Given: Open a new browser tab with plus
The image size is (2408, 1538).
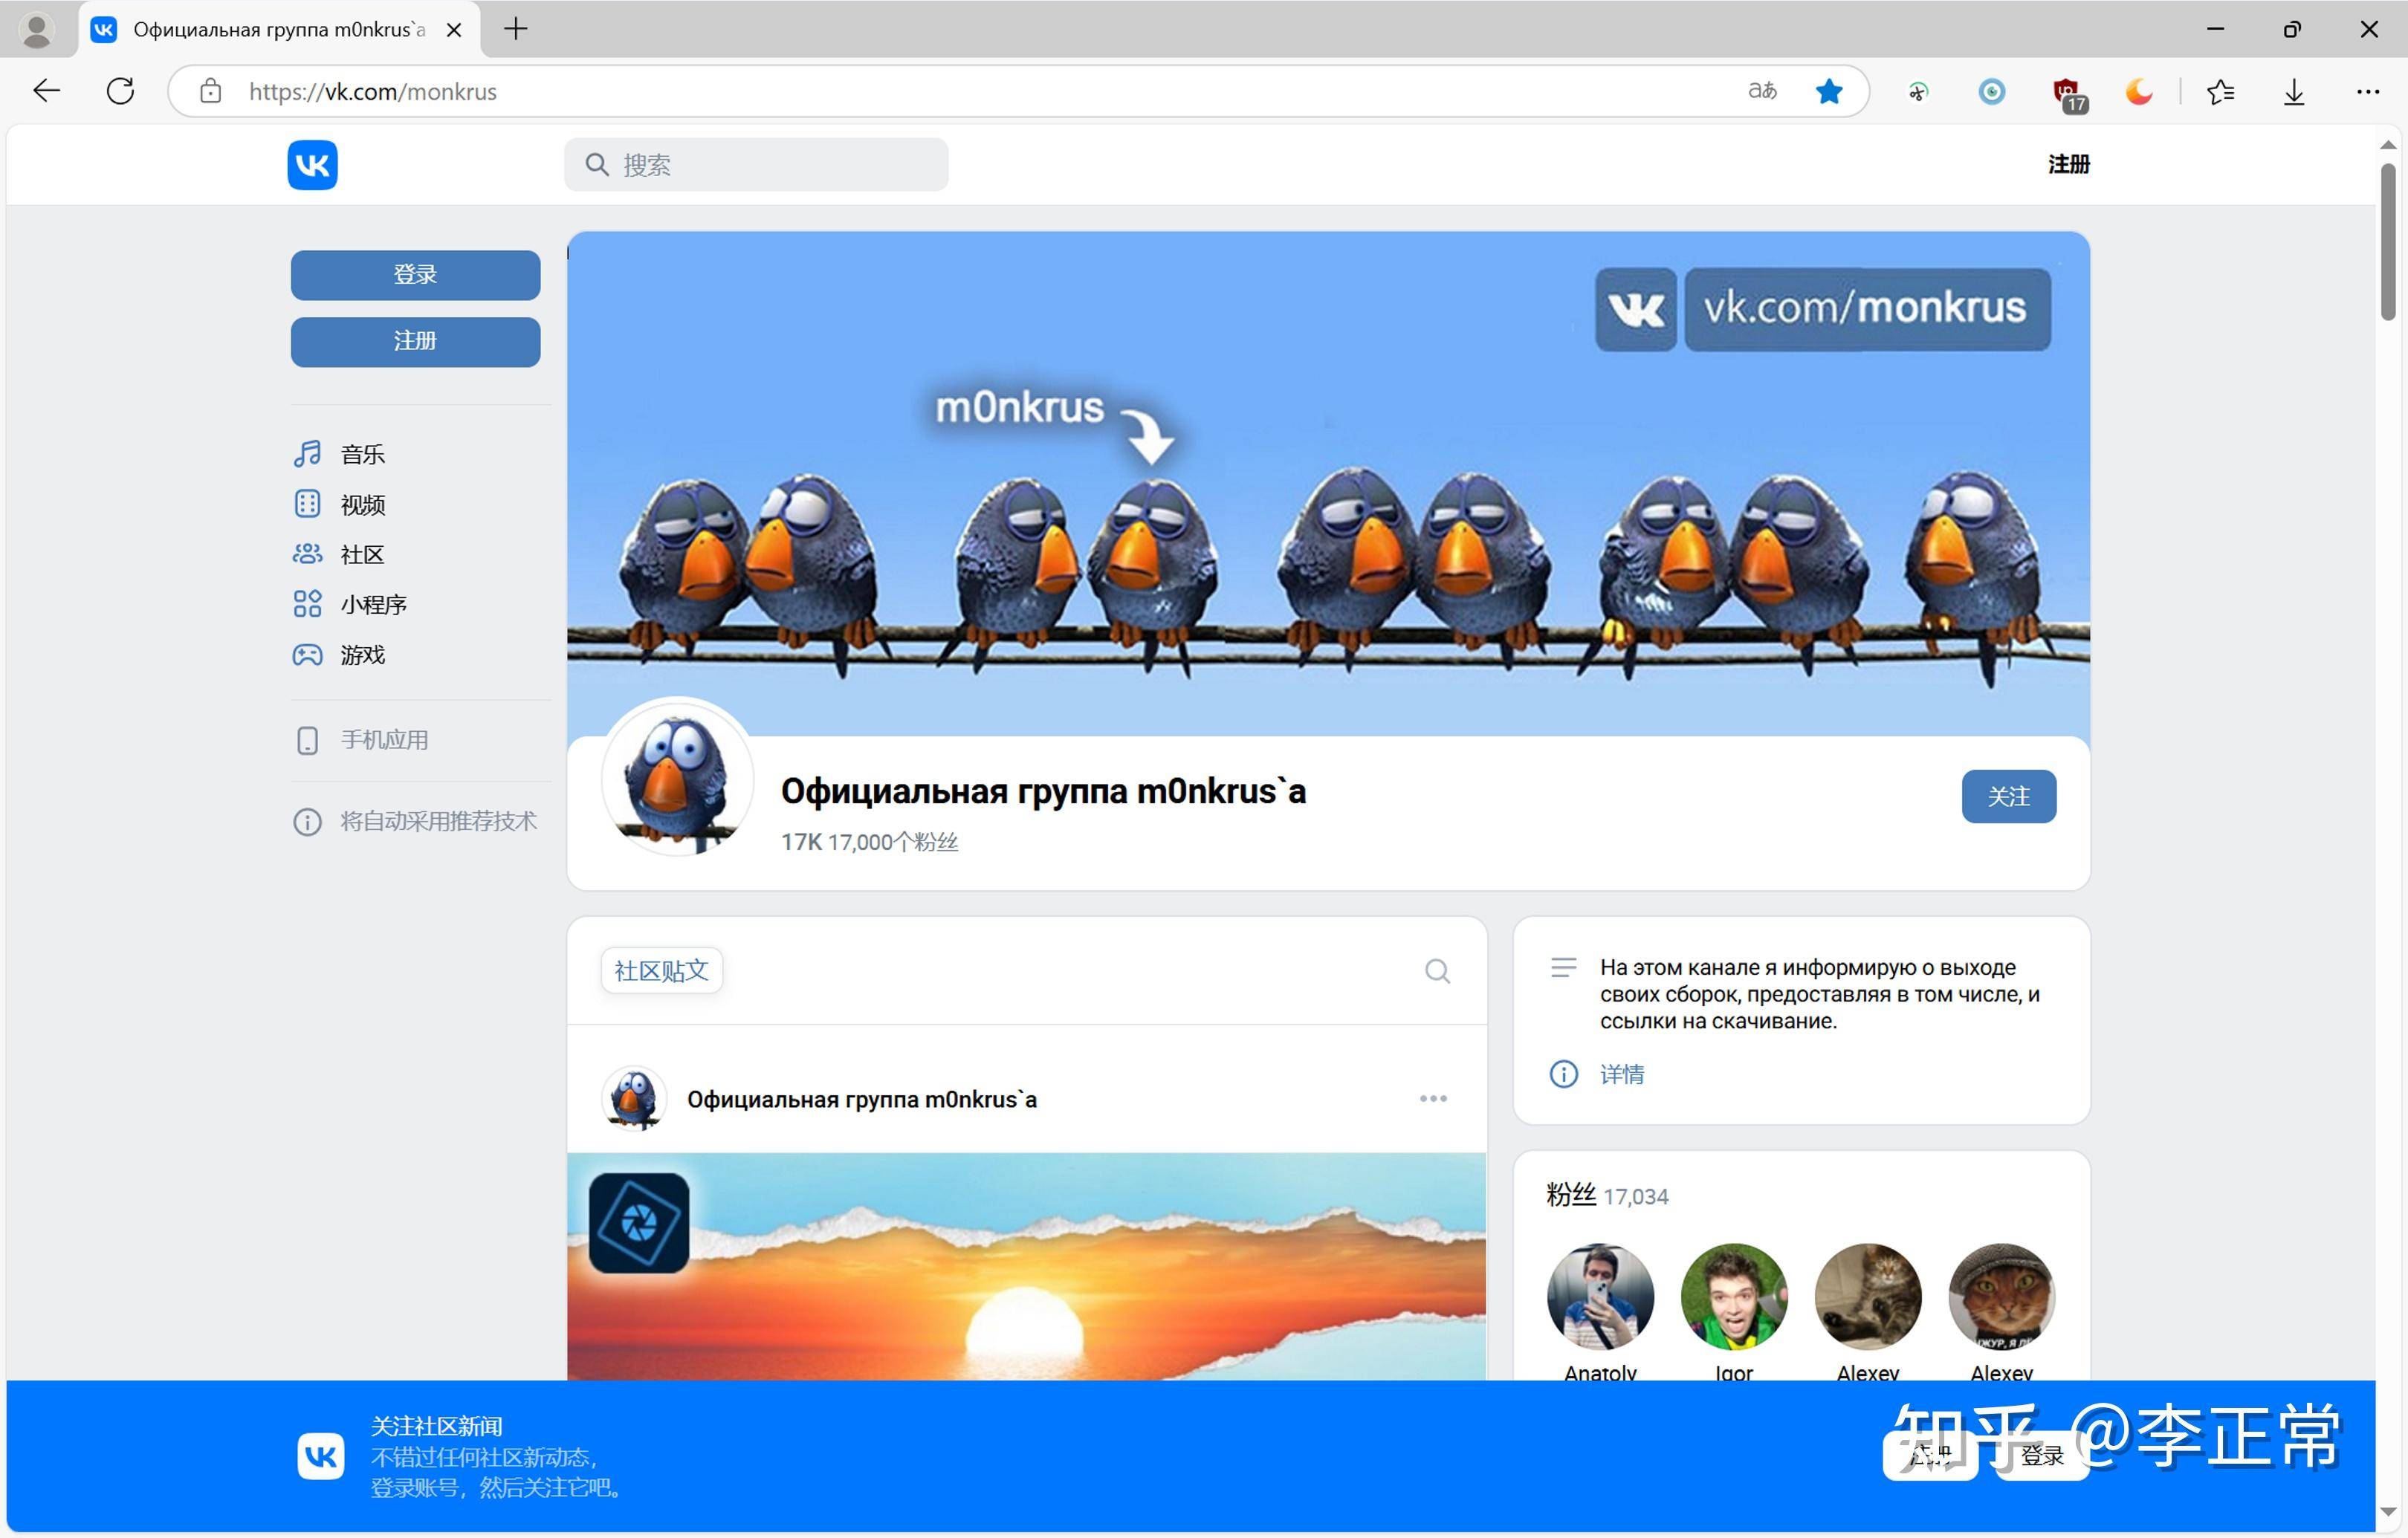Looking at the screenshot, I should (x=516, y=29).
